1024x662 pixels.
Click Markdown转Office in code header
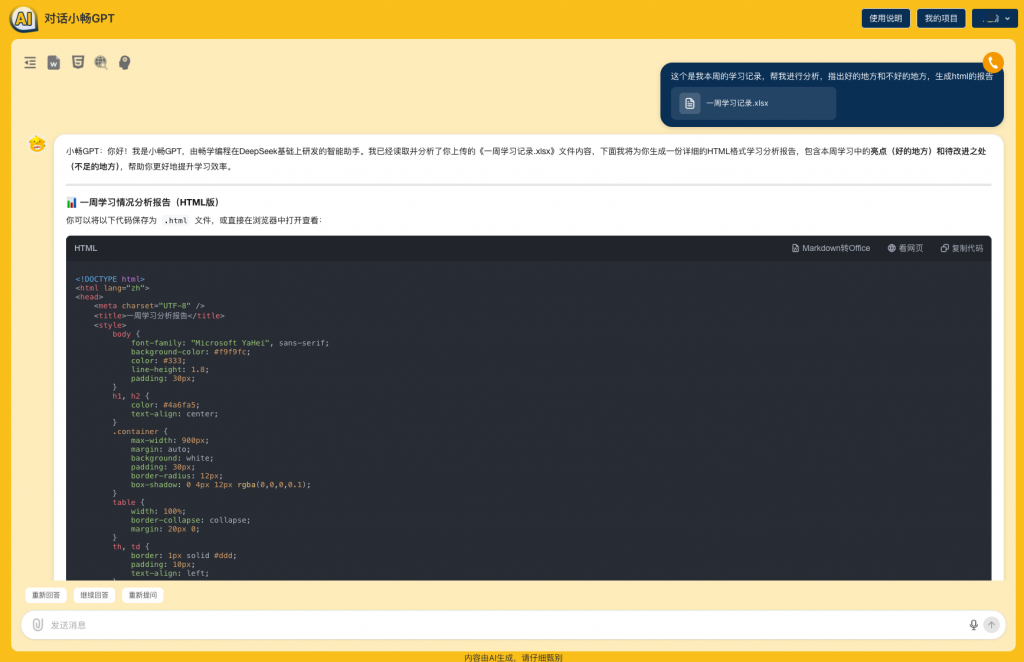pos(831,248)
